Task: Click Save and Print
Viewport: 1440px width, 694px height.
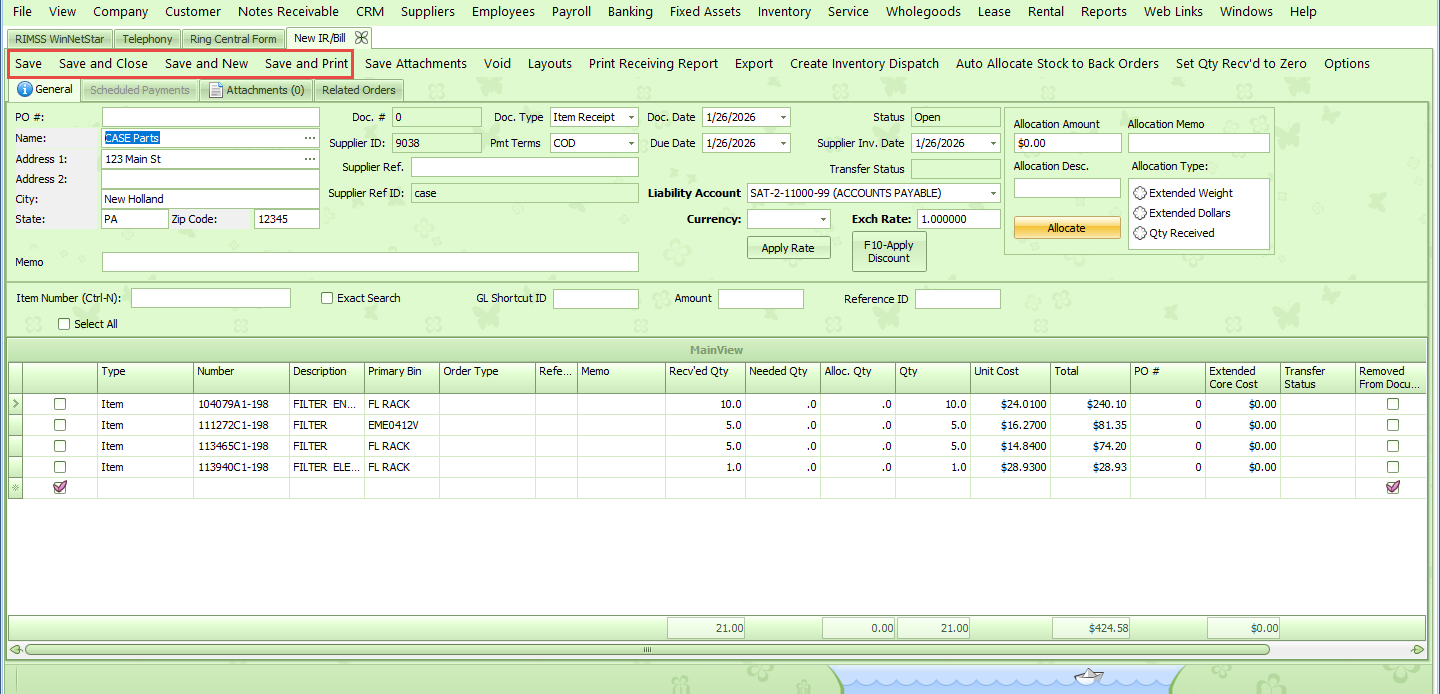Action: pyautogui.click(x=306, y=63)
